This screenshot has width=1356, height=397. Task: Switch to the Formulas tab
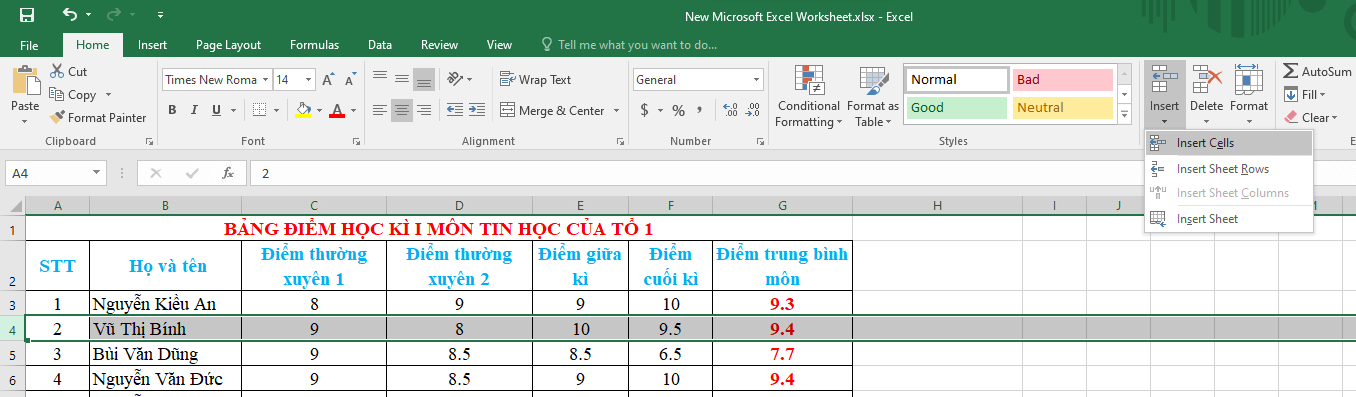pos(314,45)
